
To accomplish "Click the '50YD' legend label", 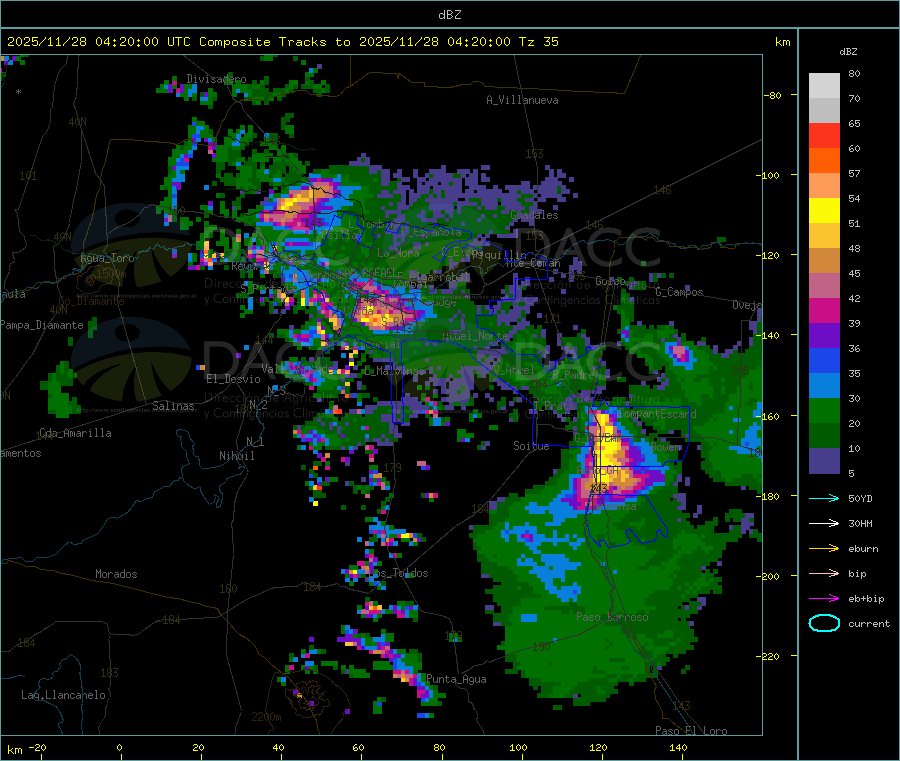I will pos(860,498).
